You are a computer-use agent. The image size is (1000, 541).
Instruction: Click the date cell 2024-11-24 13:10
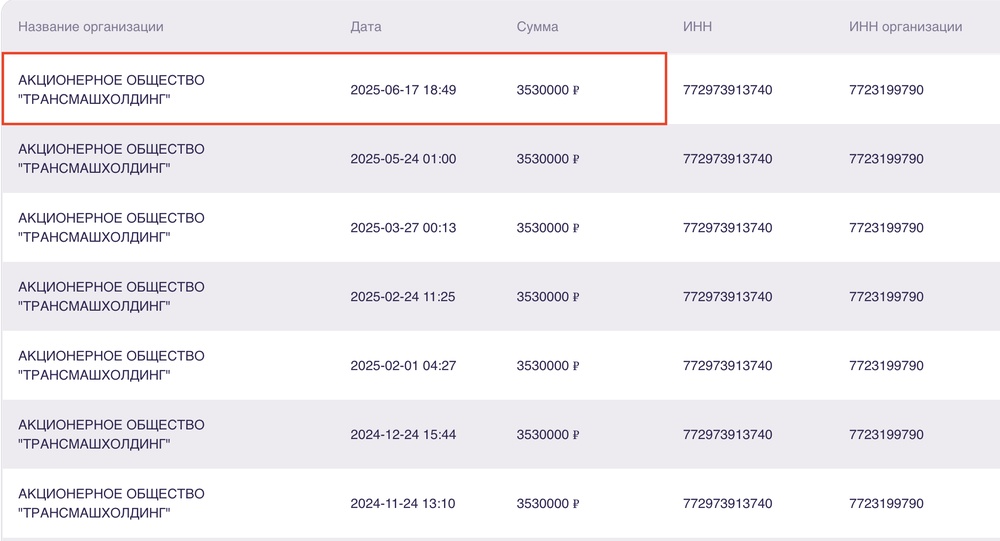pyautogui.click(x=403, y=504)
